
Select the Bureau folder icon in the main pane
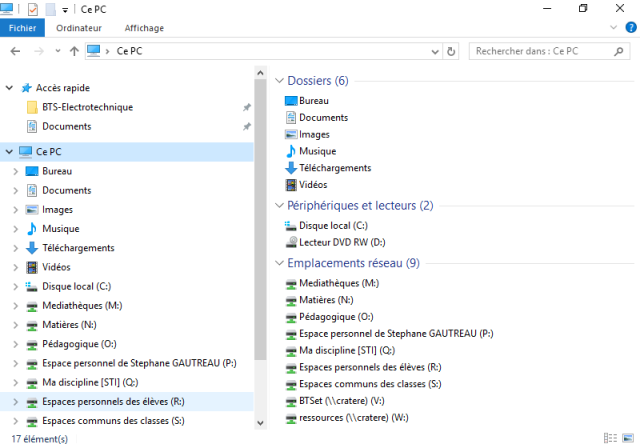click(x=291, y=101)
